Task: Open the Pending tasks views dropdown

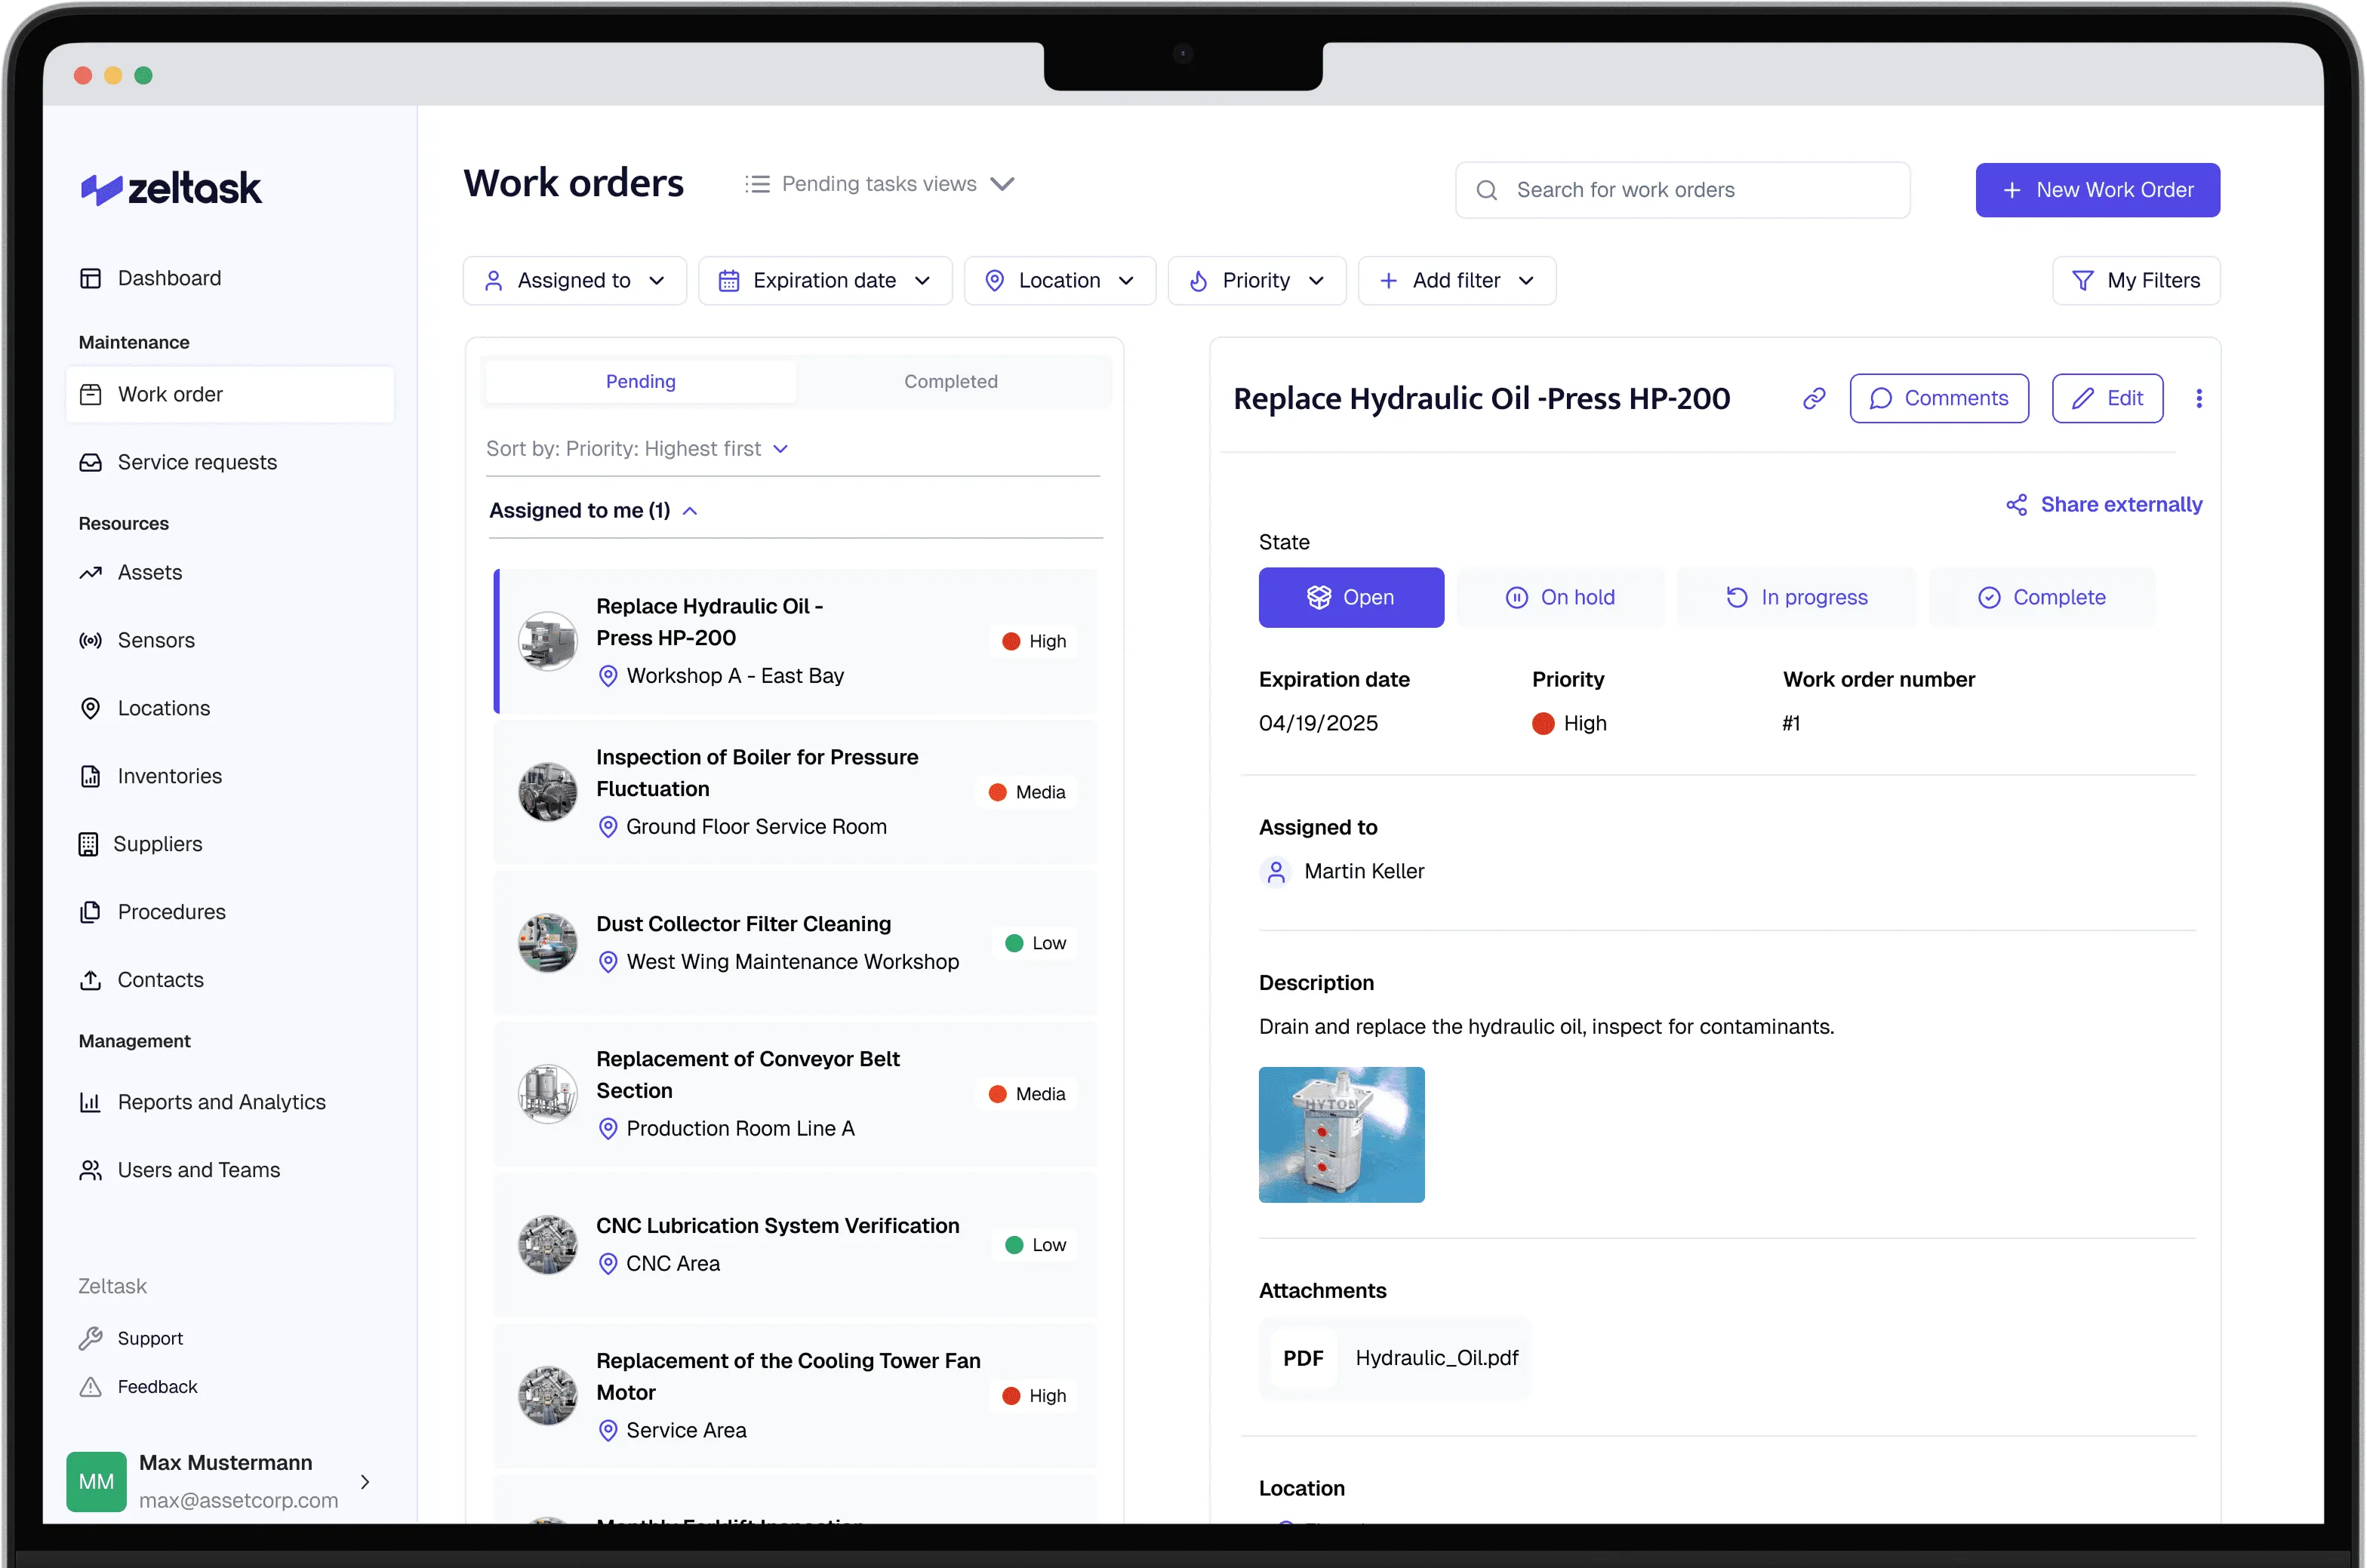Action: tap(880, 183)
